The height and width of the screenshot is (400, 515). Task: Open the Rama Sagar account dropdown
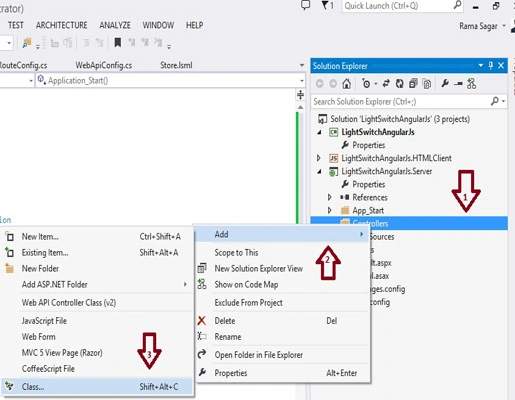[482, 26]
